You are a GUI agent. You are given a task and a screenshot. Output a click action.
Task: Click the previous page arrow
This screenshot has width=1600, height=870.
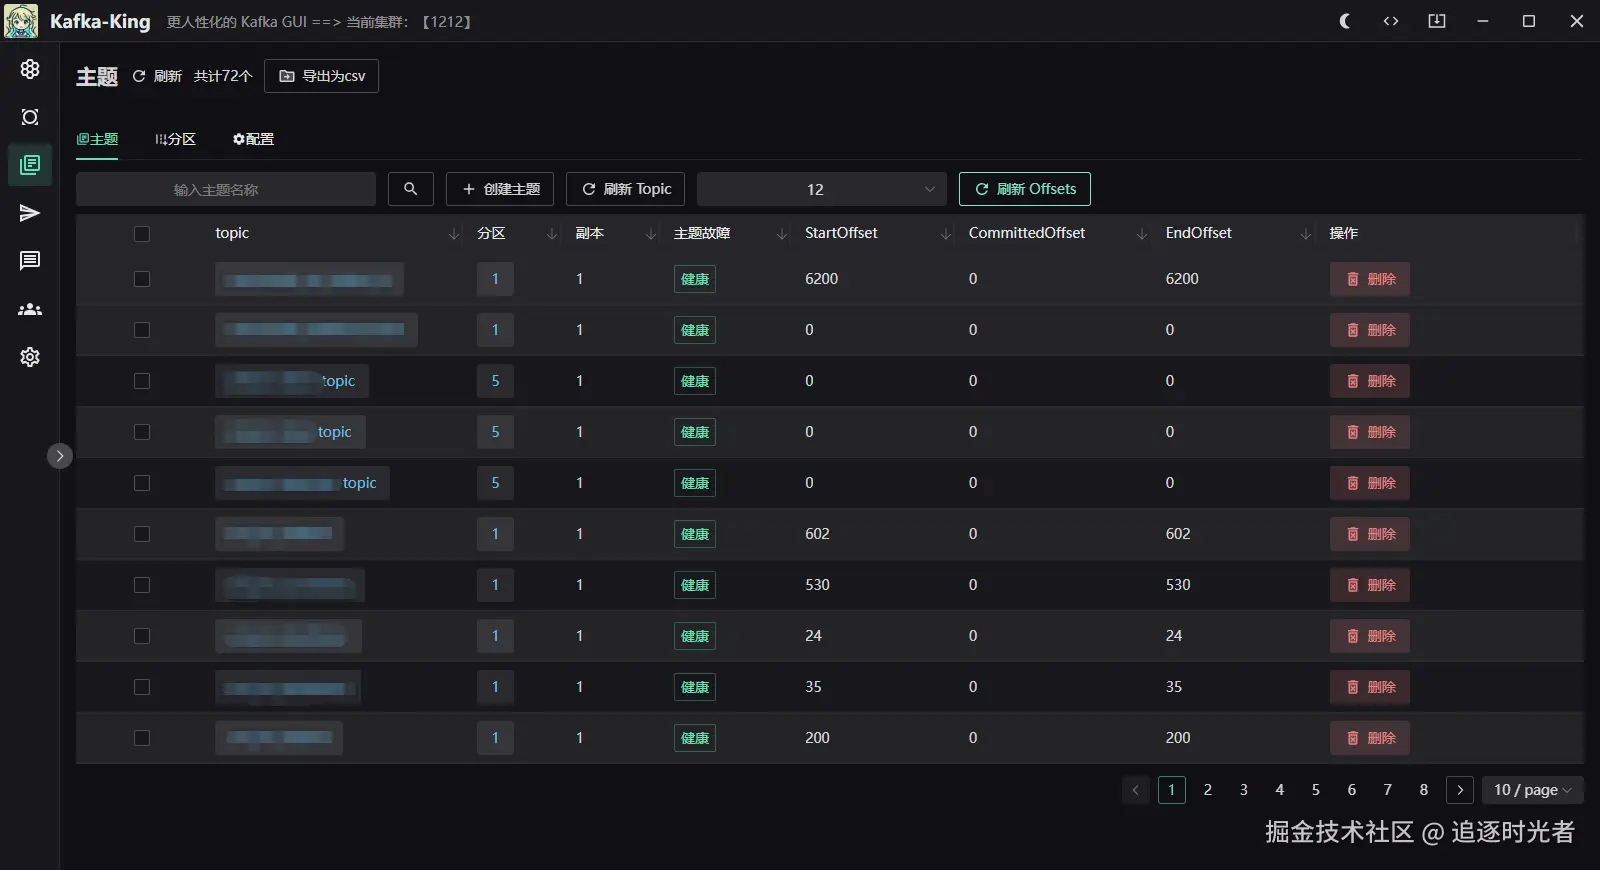tap(1136, 790)
